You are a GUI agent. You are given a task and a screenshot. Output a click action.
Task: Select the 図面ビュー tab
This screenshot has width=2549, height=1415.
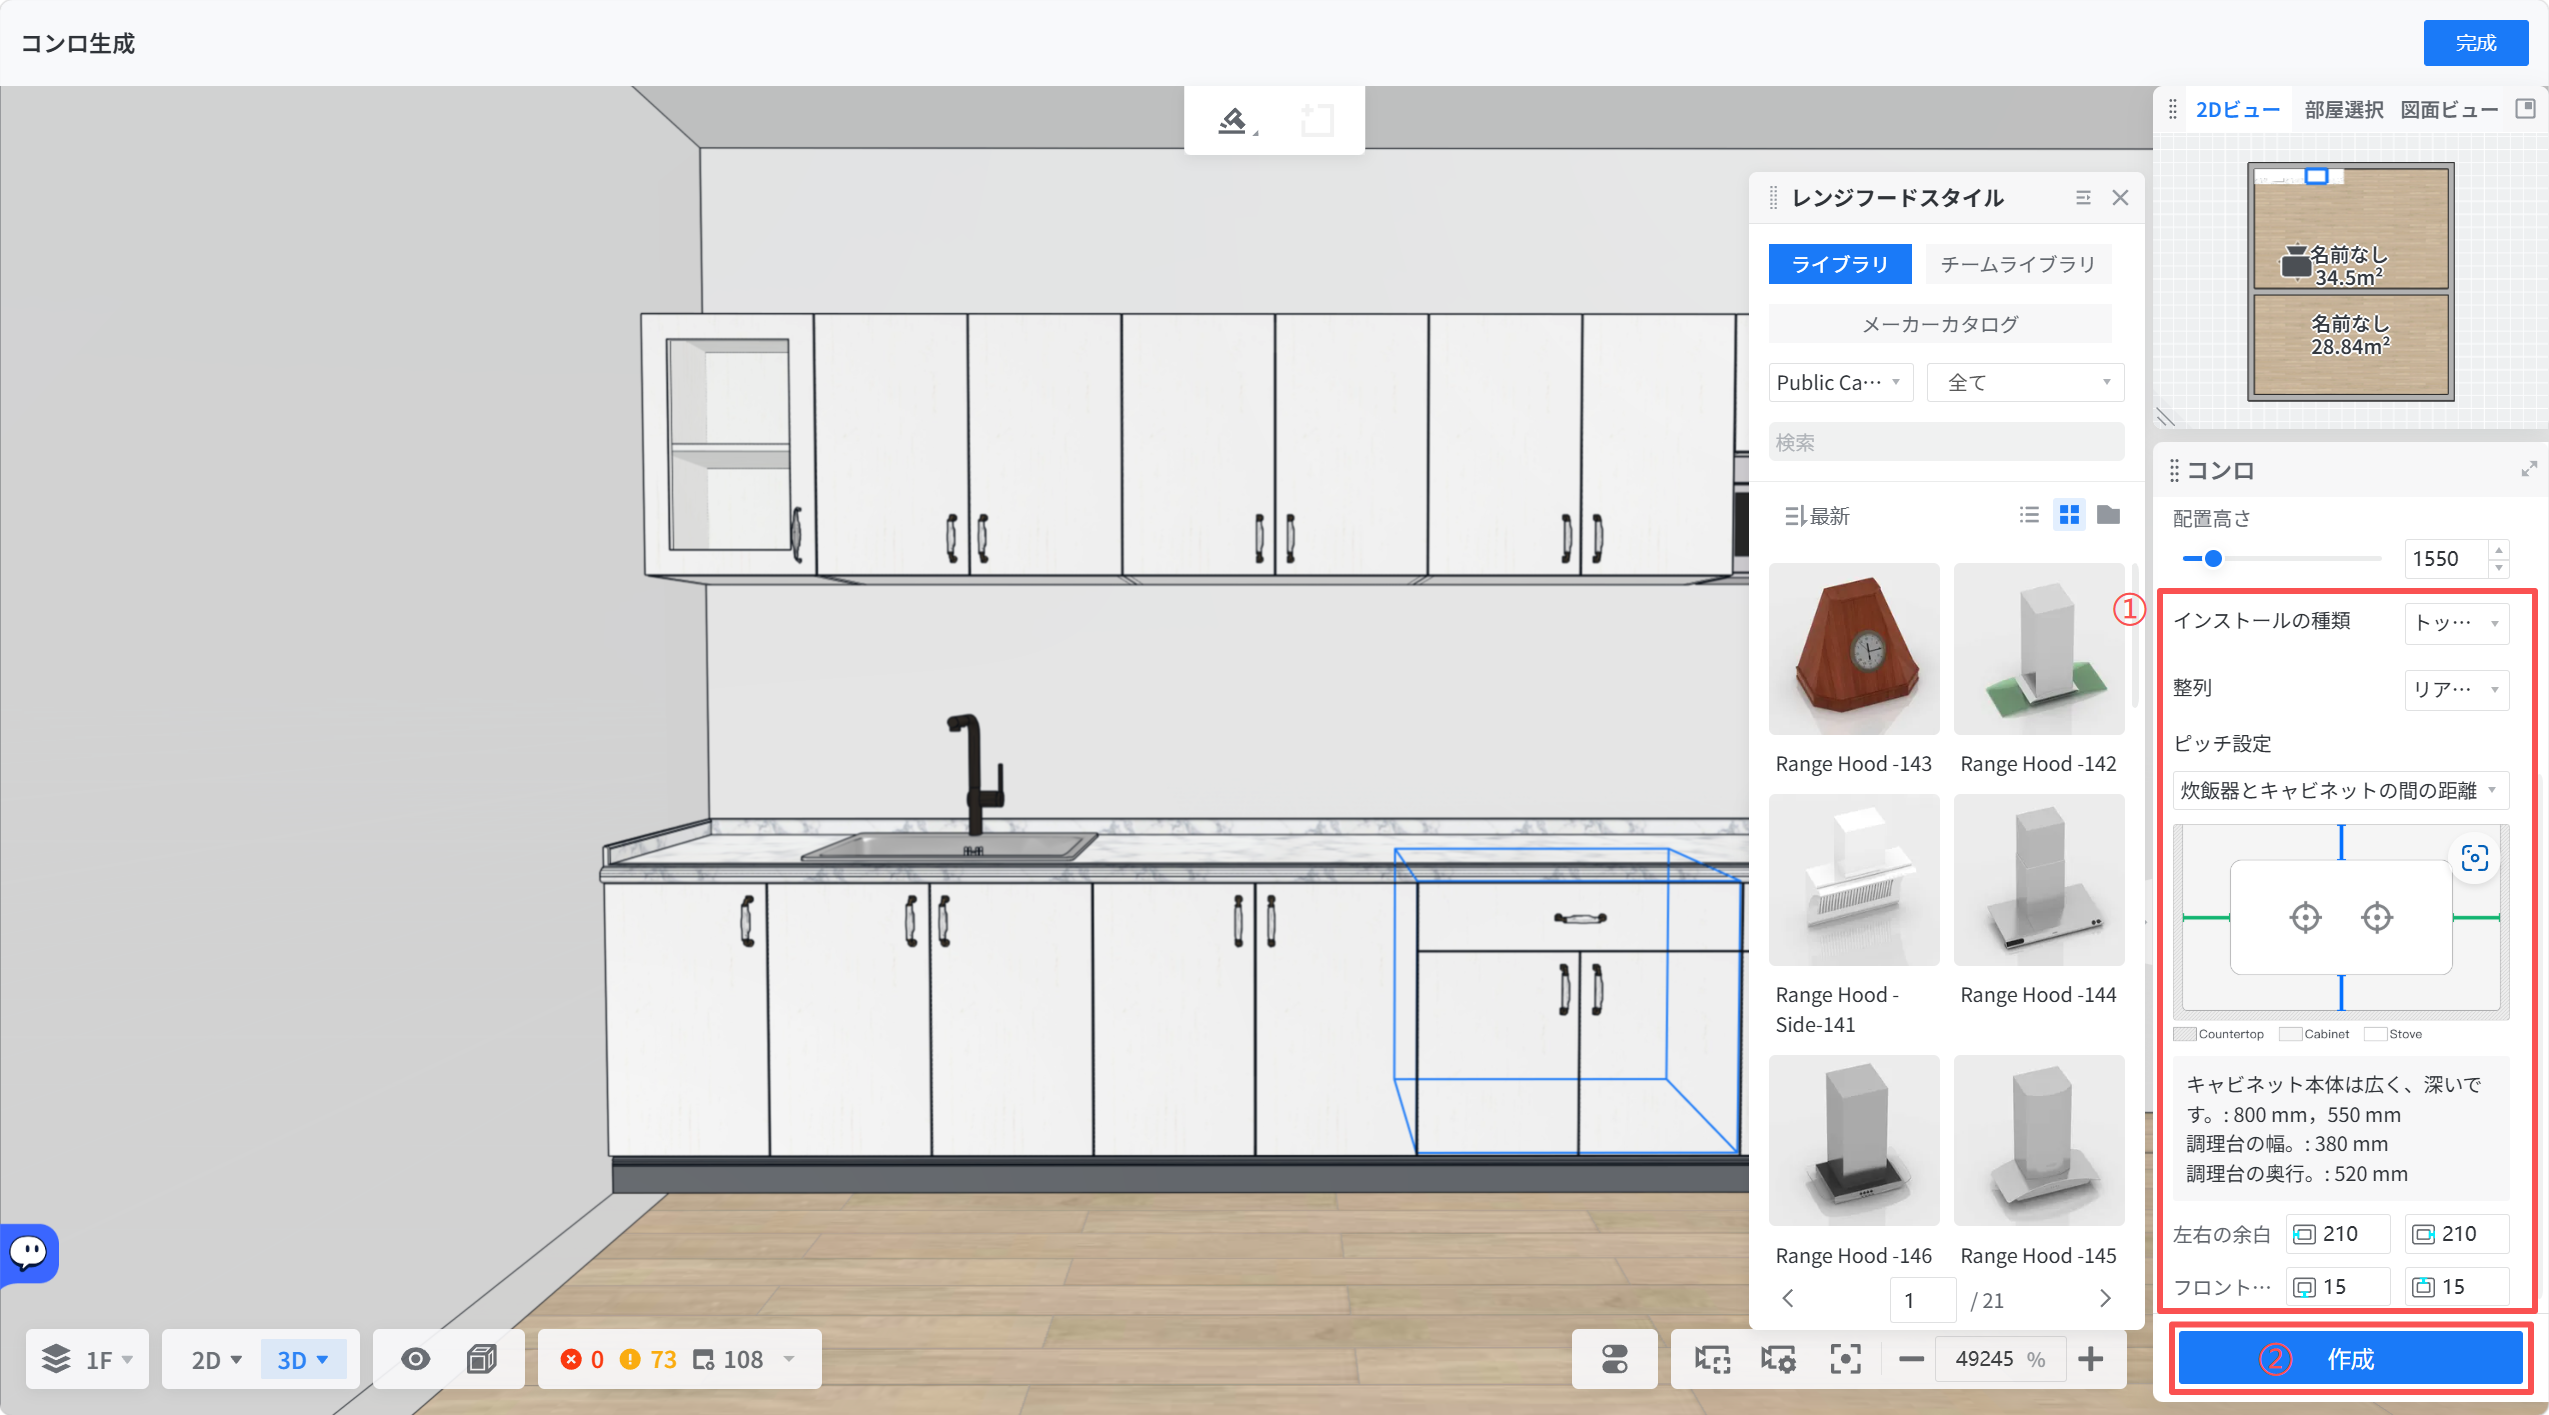[x=2450, y=110]
